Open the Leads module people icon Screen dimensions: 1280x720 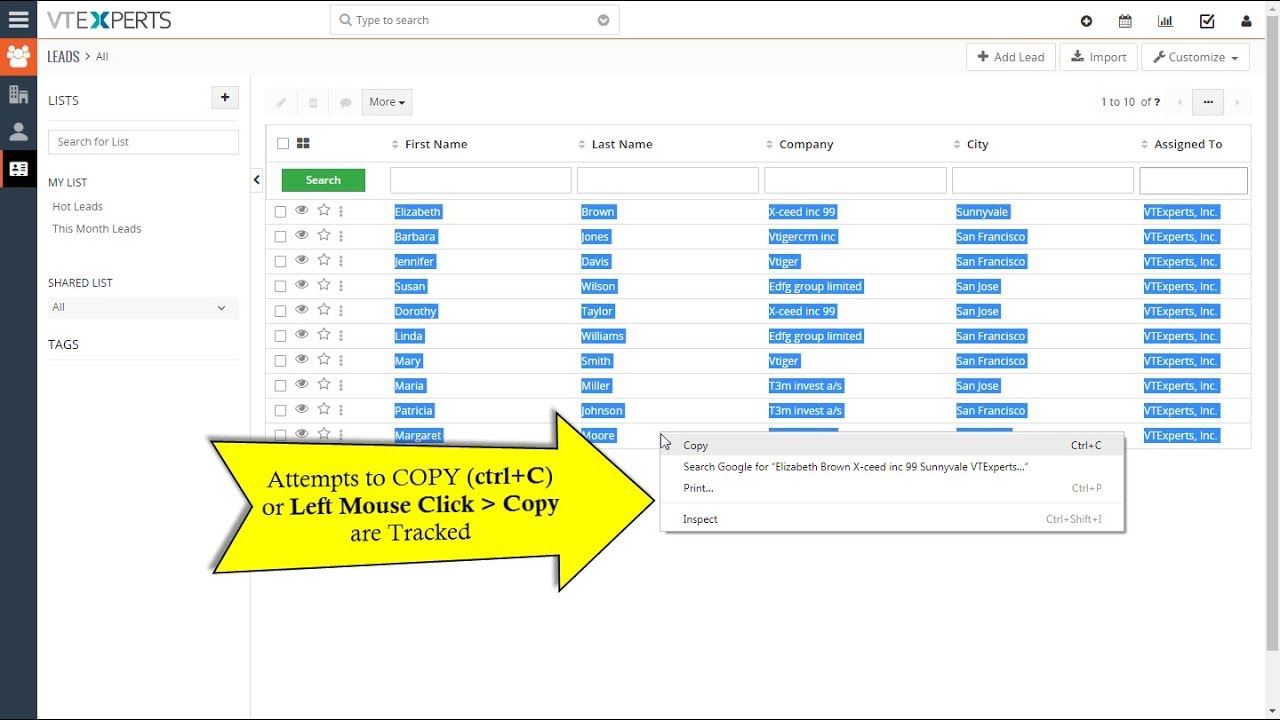click(x=18, y=57)
